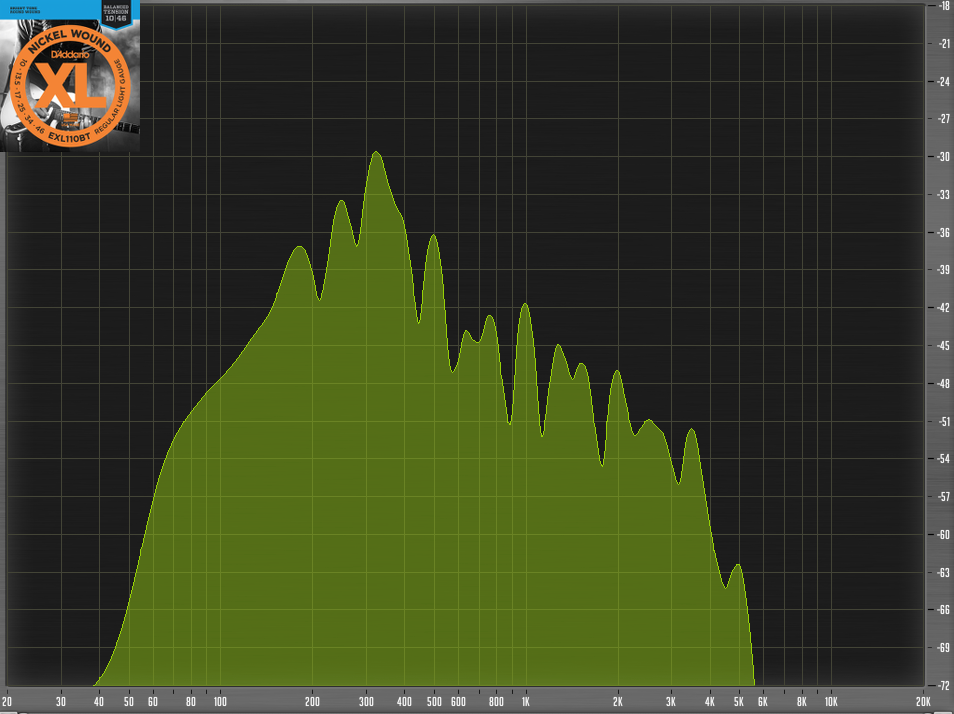Click the "-18" dB scale label

coord(943,5)
